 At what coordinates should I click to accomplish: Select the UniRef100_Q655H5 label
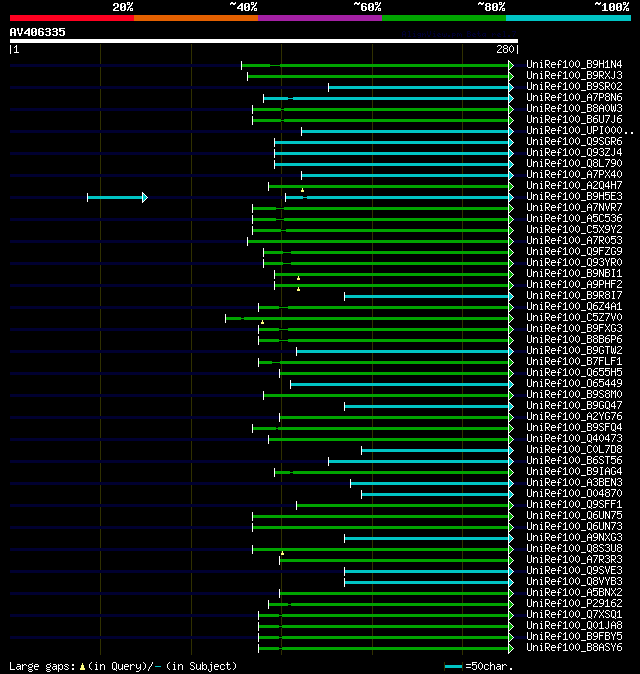tap(574, 373)
